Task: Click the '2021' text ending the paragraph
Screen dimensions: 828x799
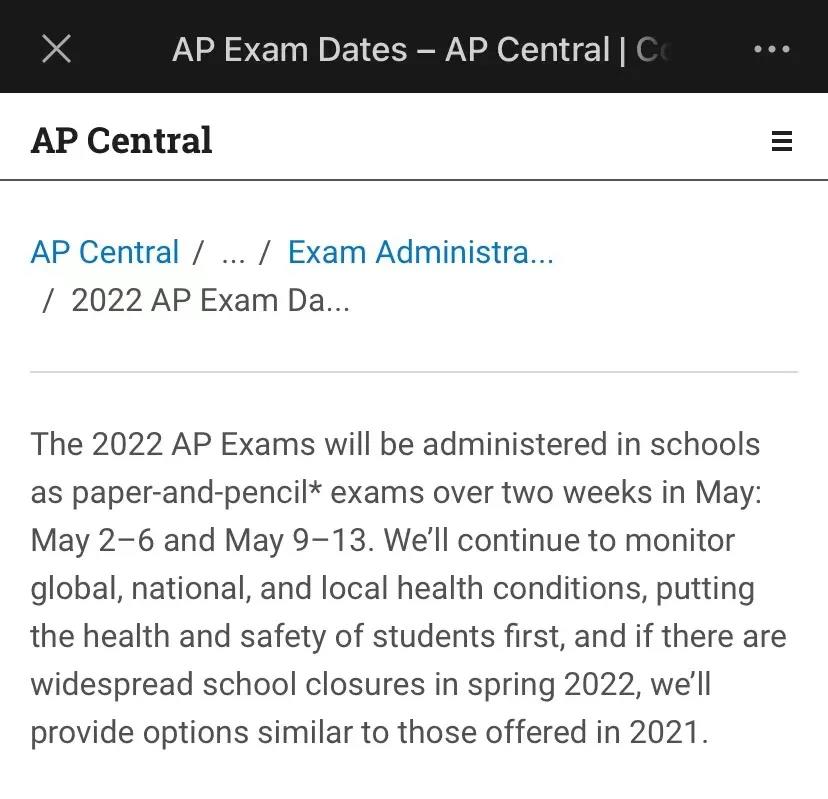Action: click(x=664, y=732)
